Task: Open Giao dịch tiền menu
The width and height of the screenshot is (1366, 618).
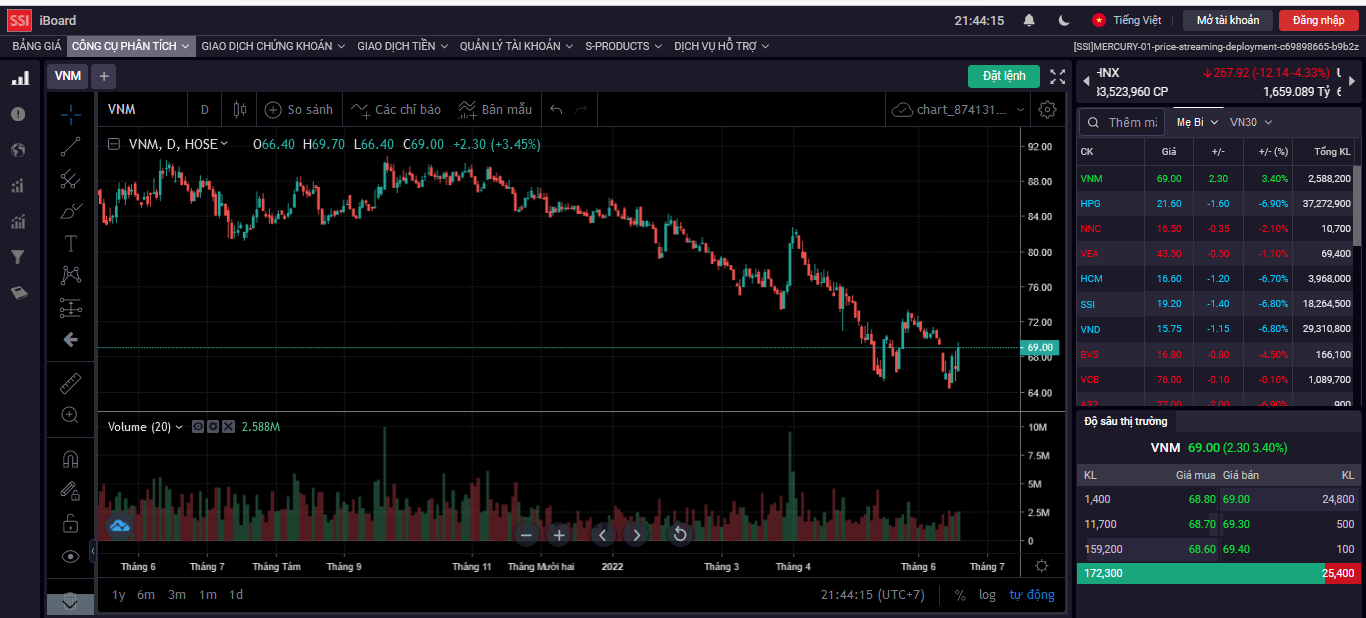Action: tap(403, 46)
